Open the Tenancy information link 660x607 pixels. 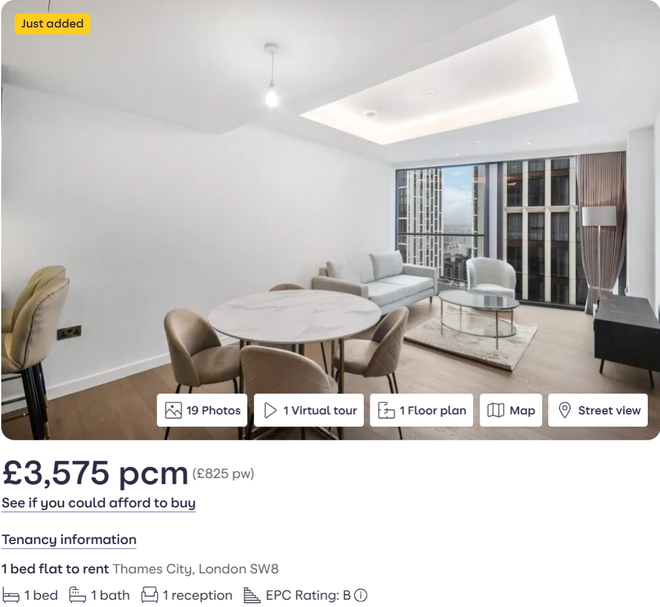69,540
